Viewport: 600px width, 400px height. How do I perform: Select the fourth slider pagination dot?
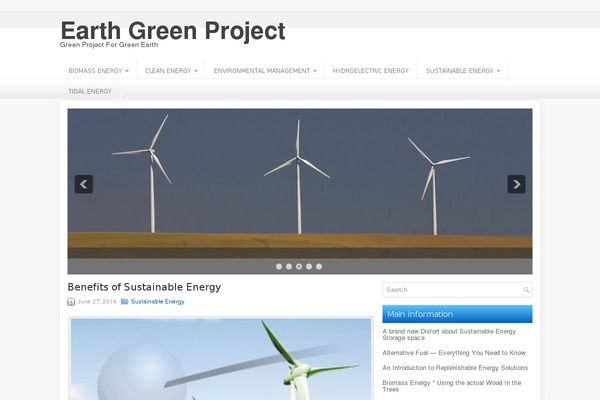tap(309, 266)
